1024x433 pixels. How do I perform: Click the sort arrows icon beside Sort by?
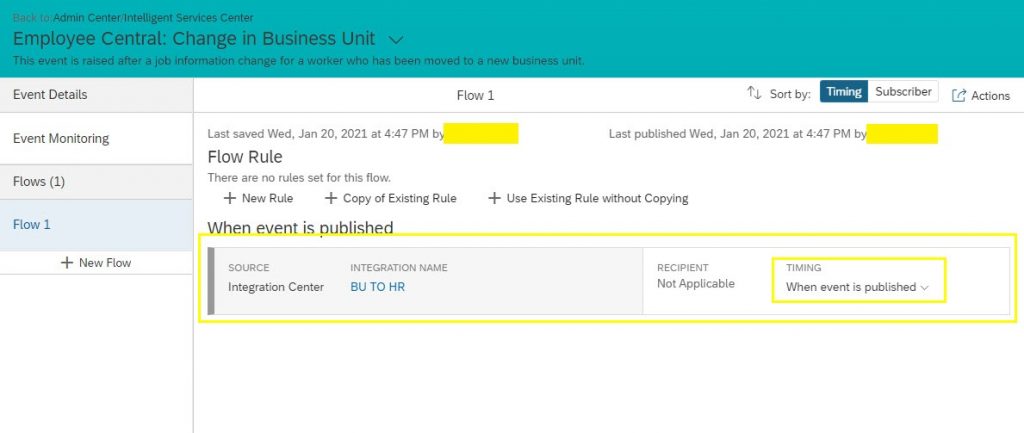pyautogui.click(x=754, y=93)
